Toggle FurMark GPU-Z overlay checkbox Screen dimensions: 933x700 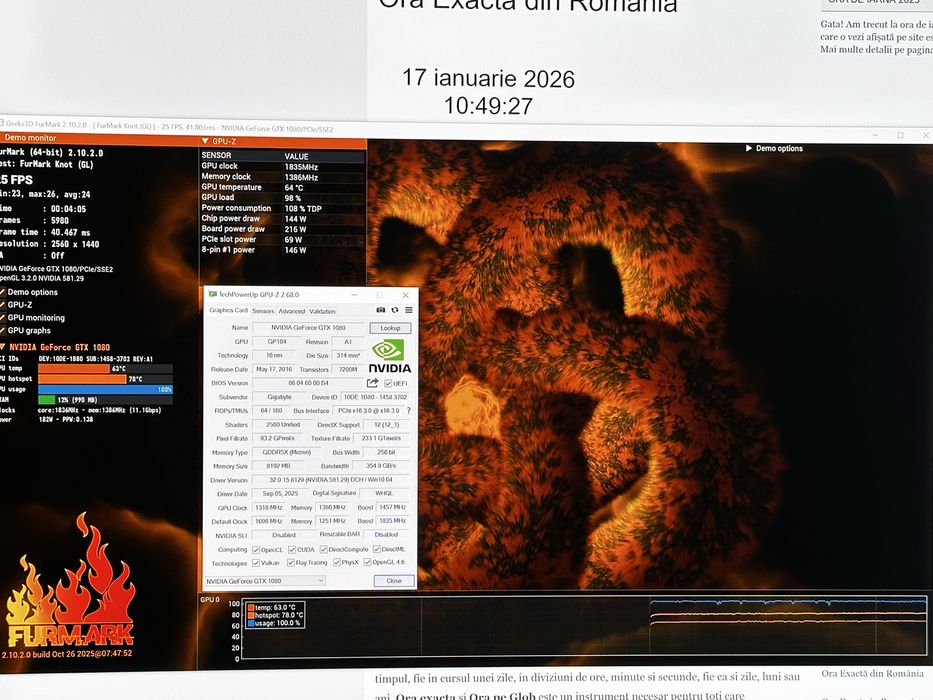click(x=2, y=305)
